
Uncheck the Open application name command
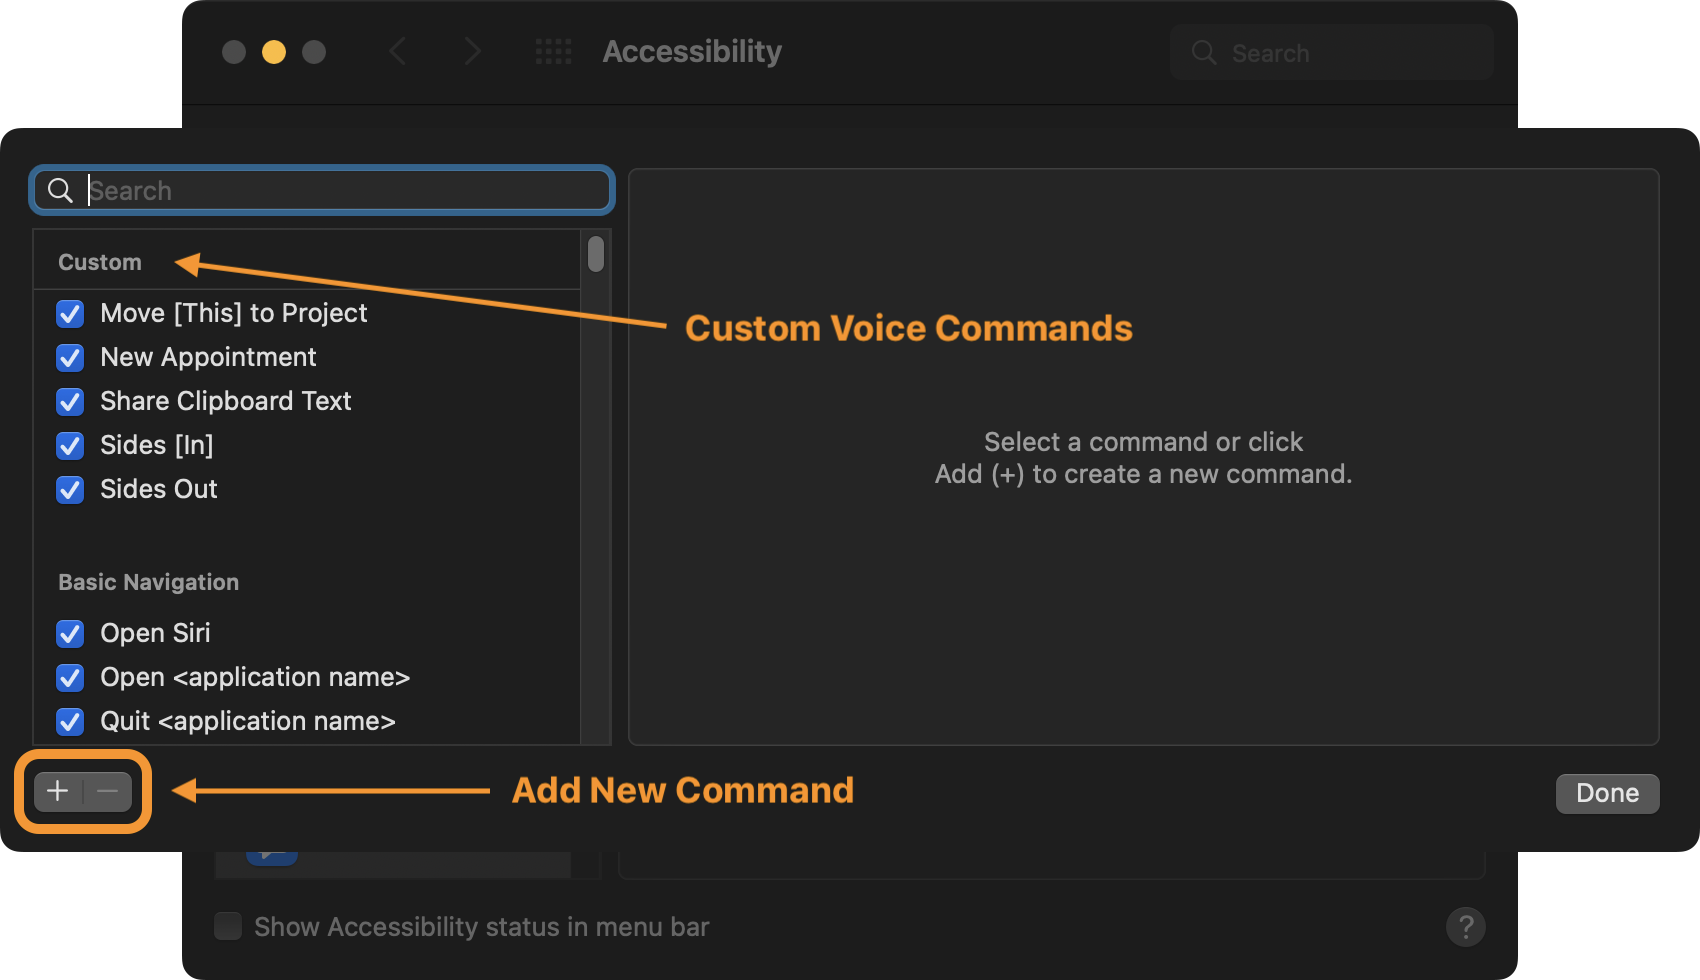[x=69, y=677]
